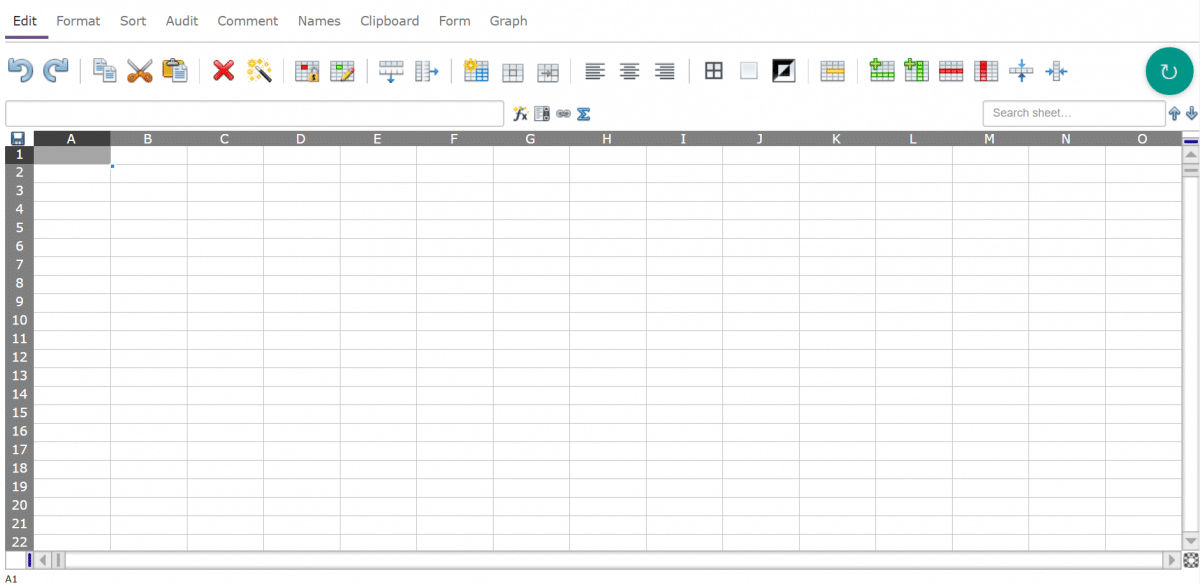Image resolution: width=1200 pixels, height=585 pixels.
Task: Open the function fx icon
Action: click(x=519, y=113)
